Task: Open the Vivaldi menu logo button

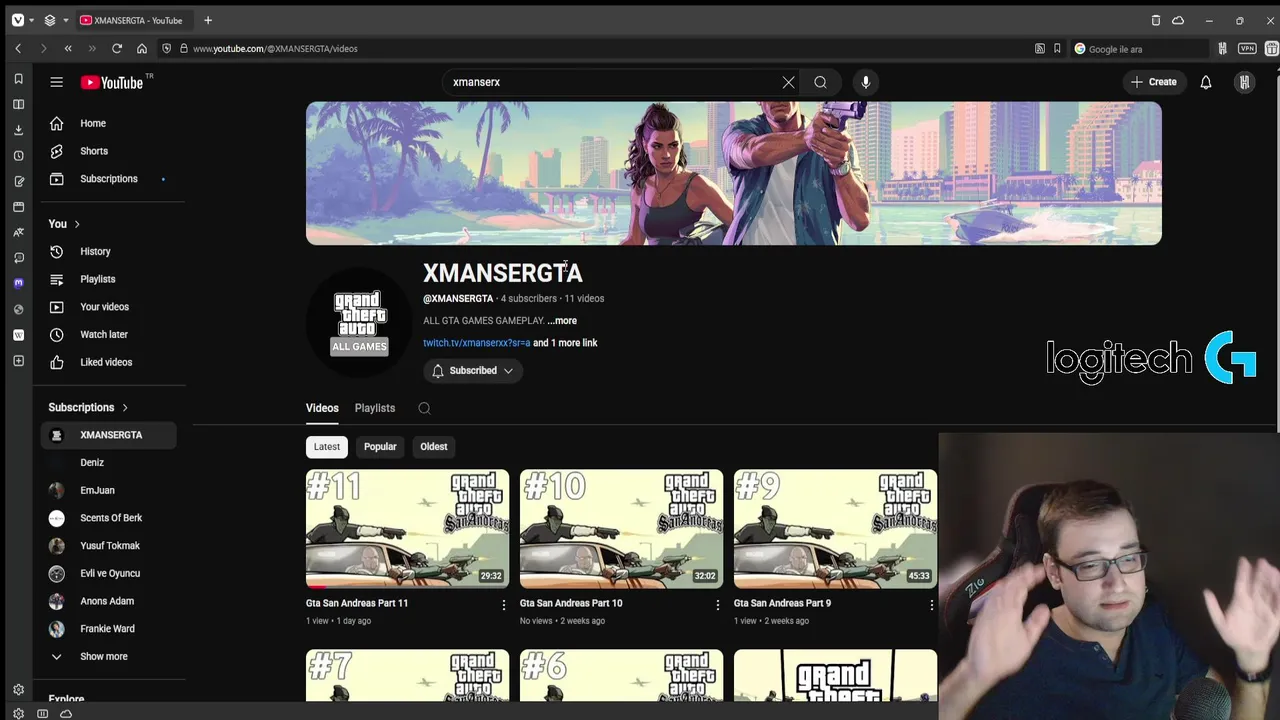Action: pos(18,20)
